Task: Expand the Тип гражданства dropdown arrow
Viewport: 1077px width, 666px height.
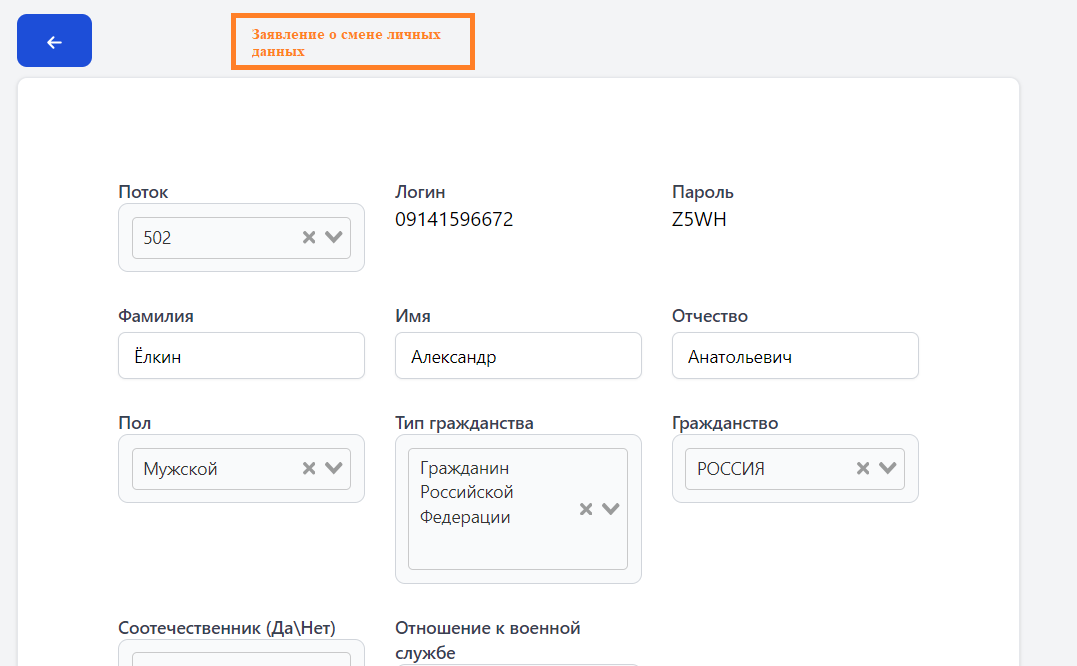Action: point(611,509)
